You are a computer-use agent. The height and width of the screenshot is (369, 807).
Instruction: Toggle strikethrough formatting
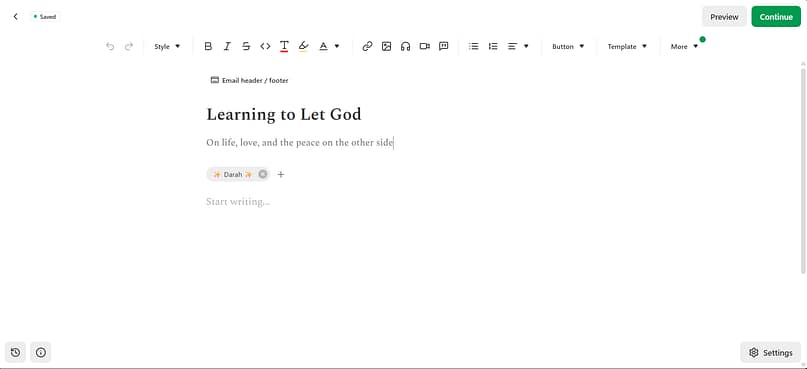click(x=246, y=46)
